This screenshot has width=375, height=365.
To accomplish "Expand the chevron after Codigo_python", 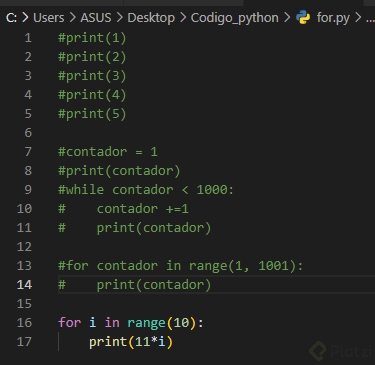I will coord(287,18).
